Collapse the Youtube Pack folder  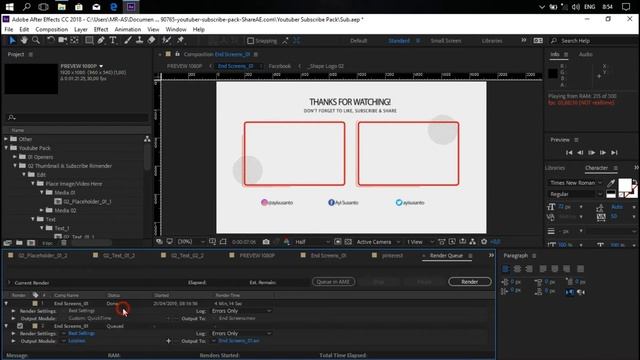[x=6, y=148]
